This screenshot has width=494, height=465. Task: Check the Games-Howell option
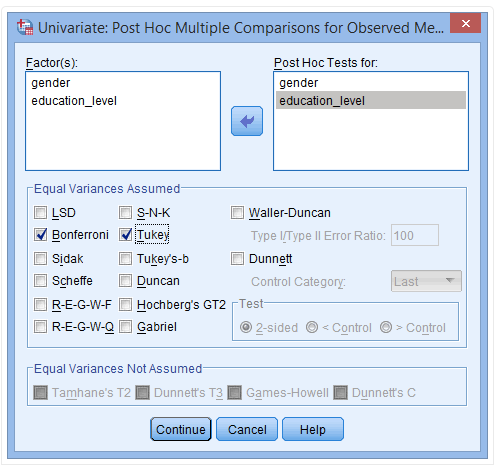tap(235, 392)
